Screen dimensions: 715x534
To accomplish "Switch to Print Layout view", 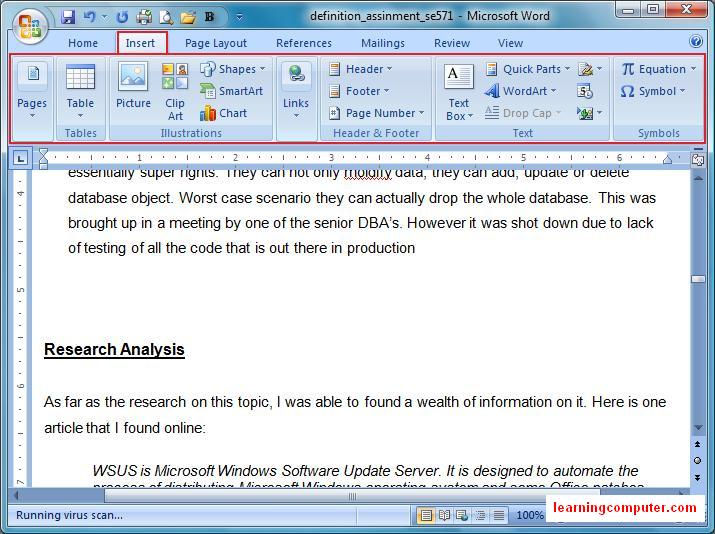I will tap(425, 515).
